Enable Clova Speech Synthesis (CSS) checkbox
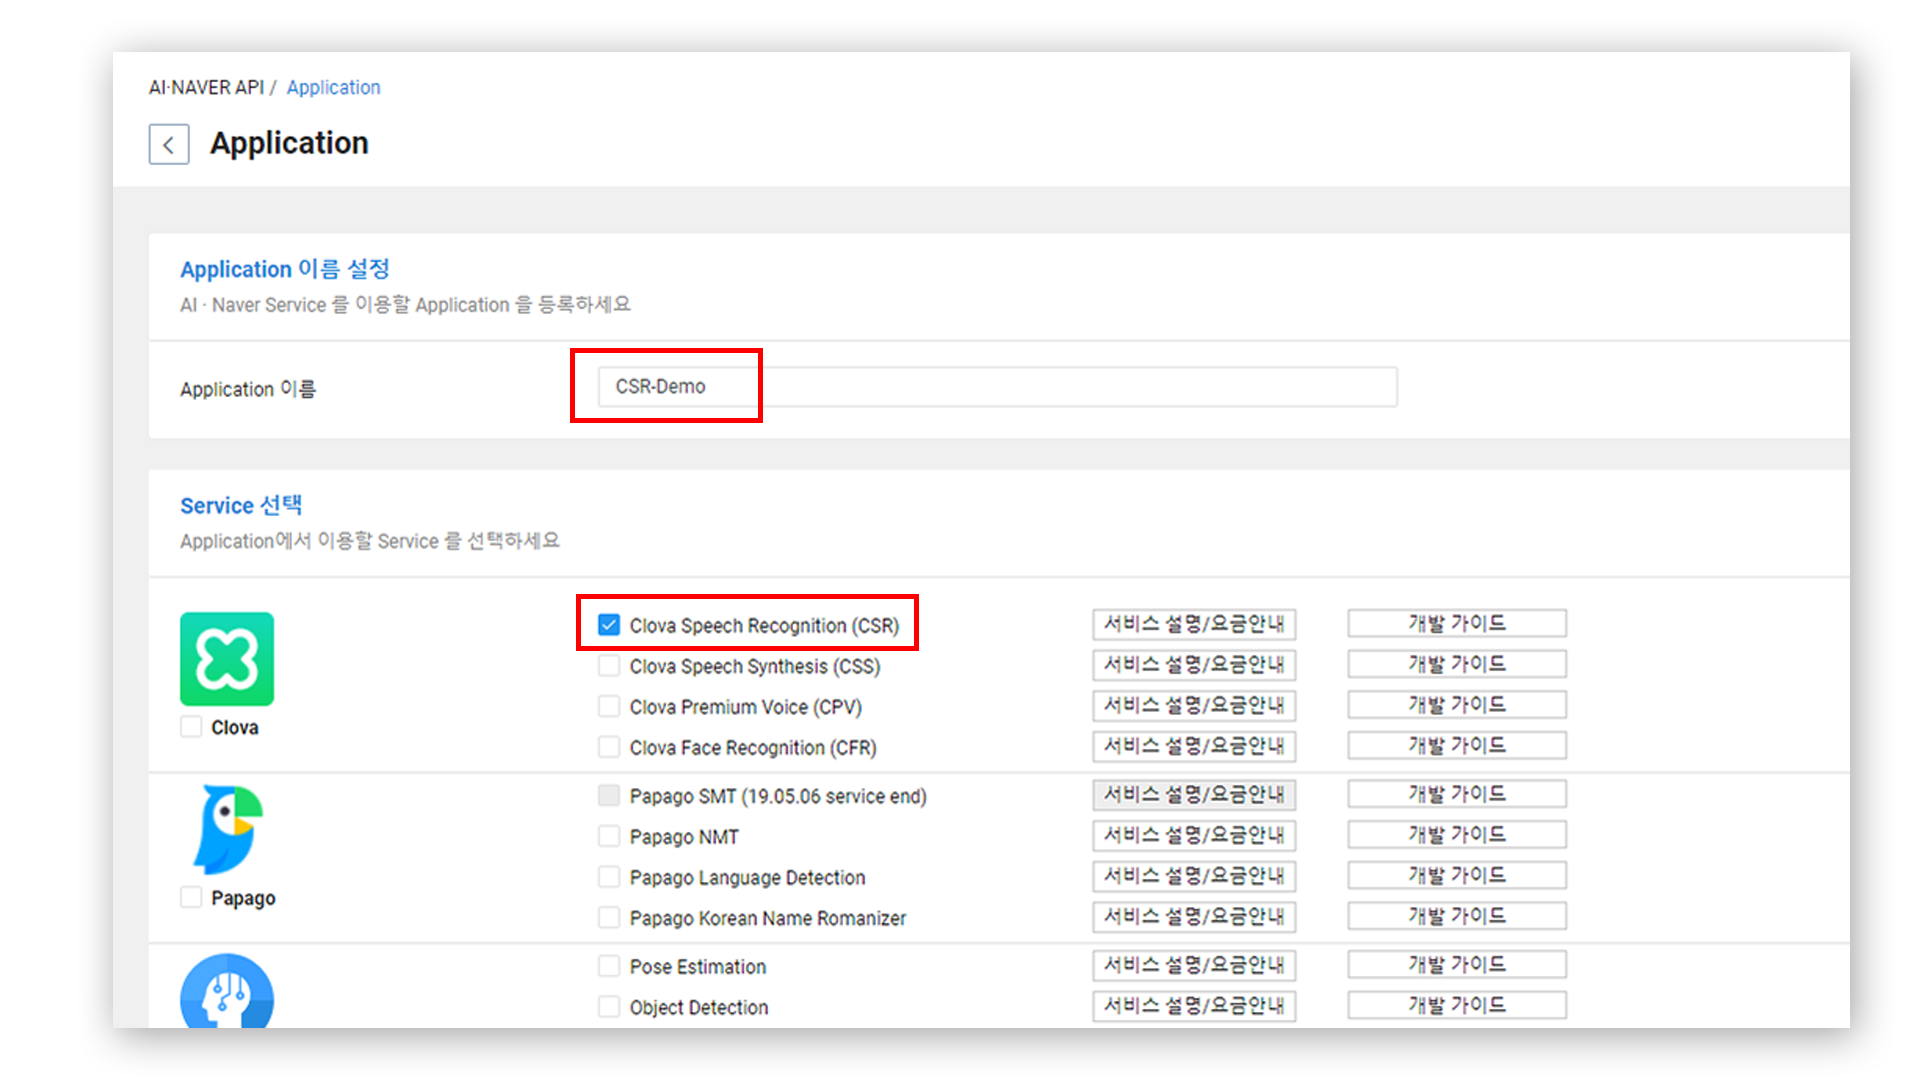This screenshot has width=1920, height=1080. pos(609,666)
